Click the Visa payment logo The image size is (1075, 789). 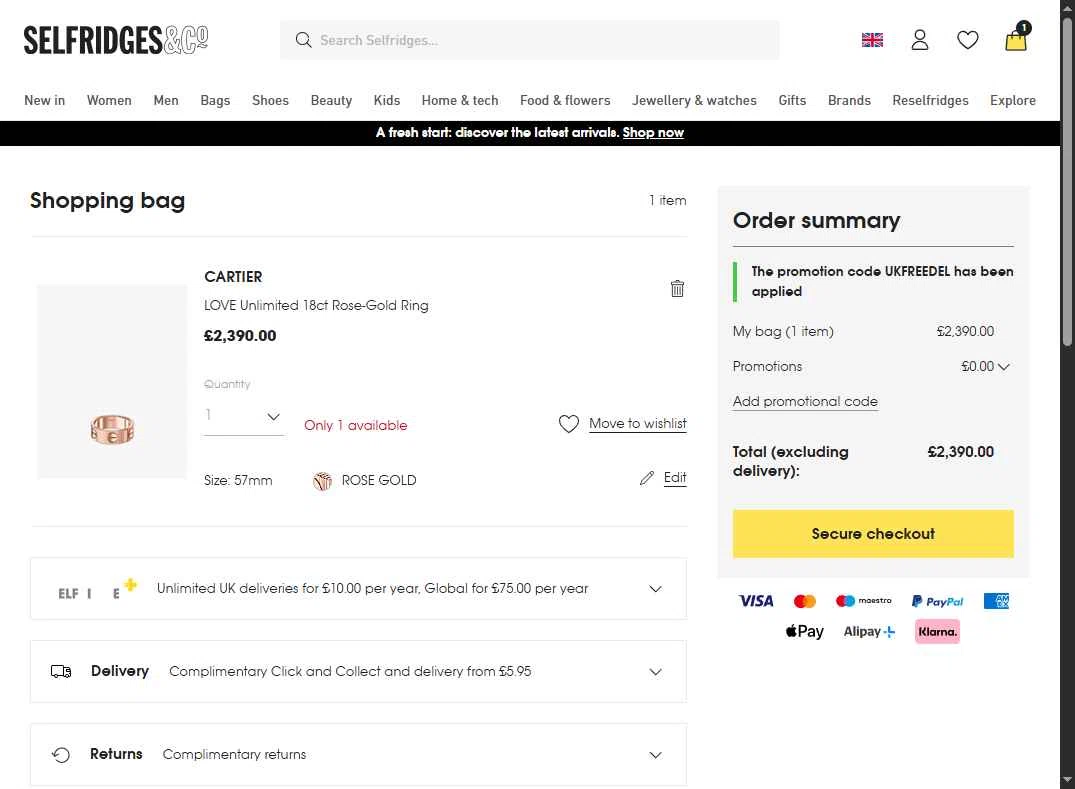tap(756, 601)
